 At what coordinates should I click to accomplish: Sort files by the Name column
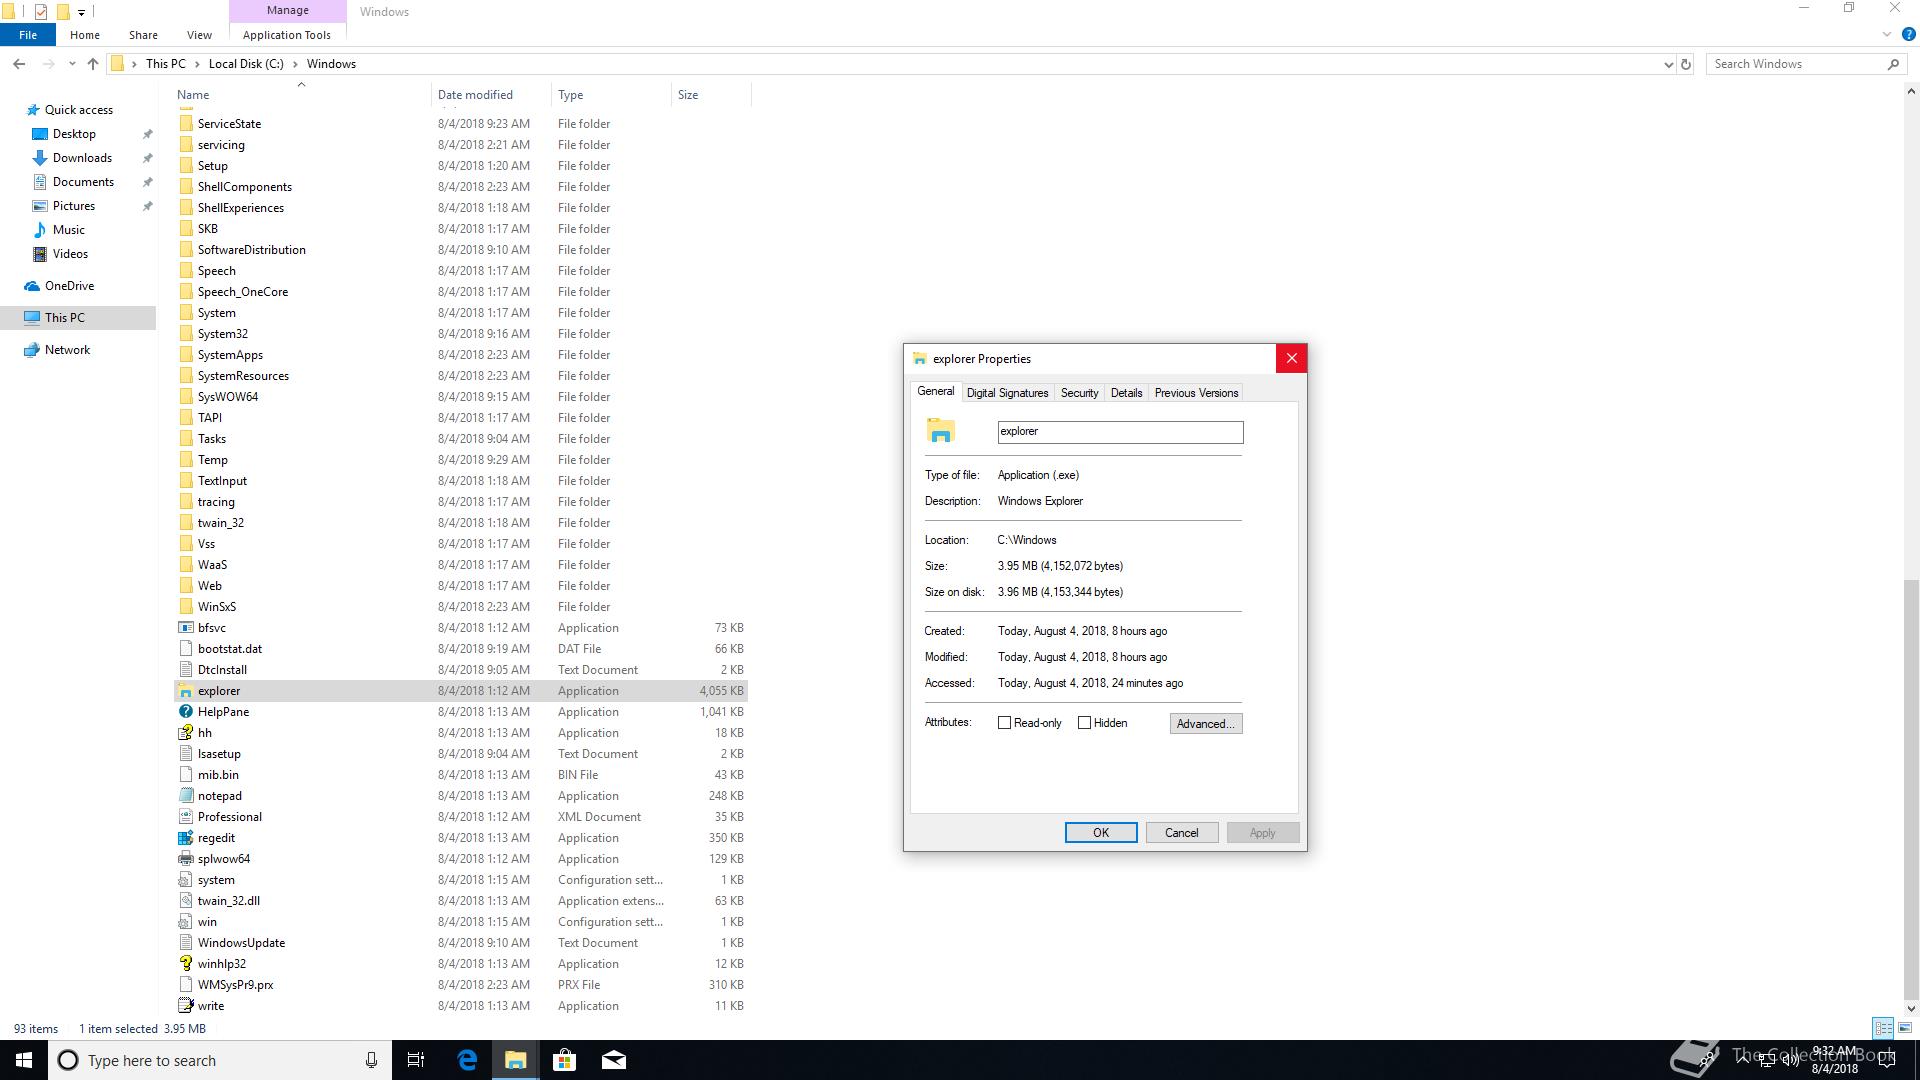point(302,95)
